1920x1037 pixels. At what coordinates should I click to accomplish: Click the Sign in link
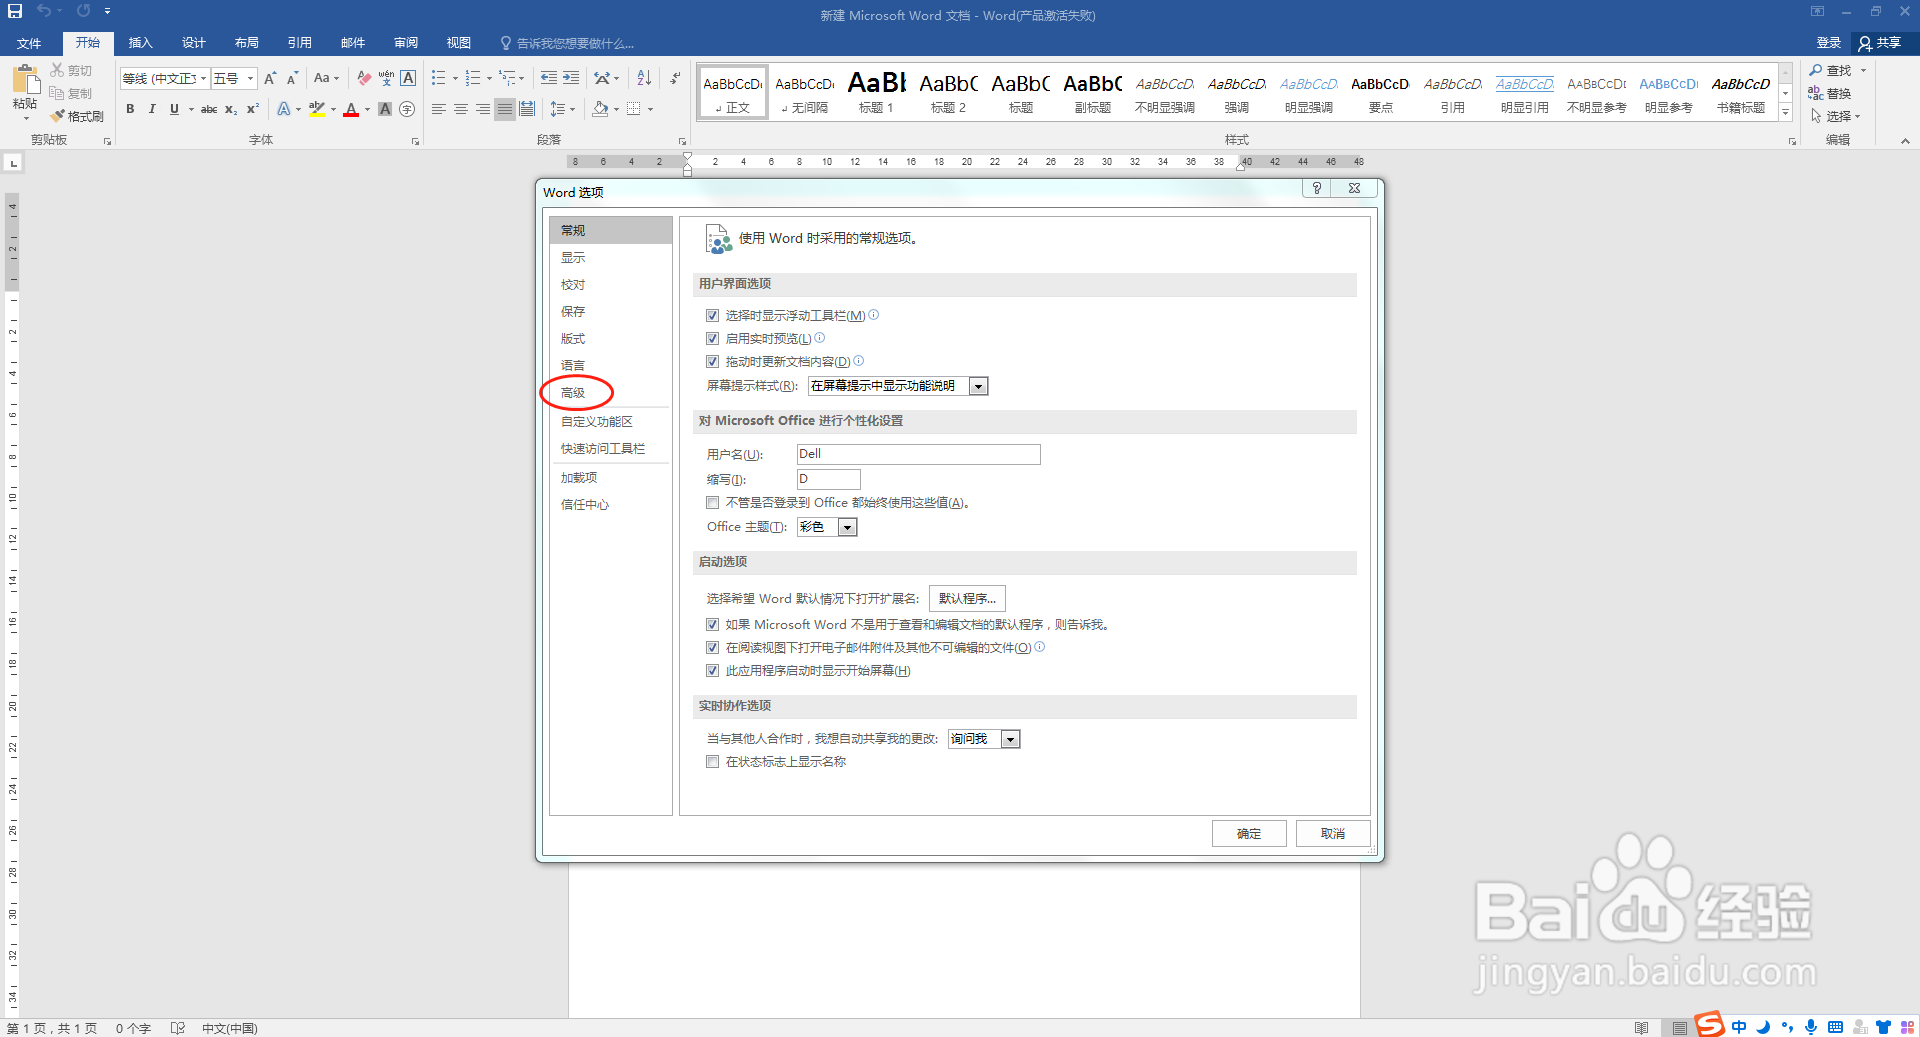[x=1828, y=43]
